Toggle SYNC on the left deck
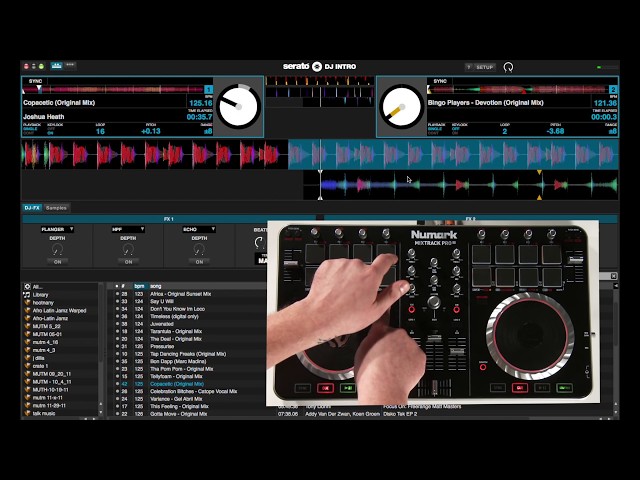The width and height of the screenshot is (640, 480). 35,81
